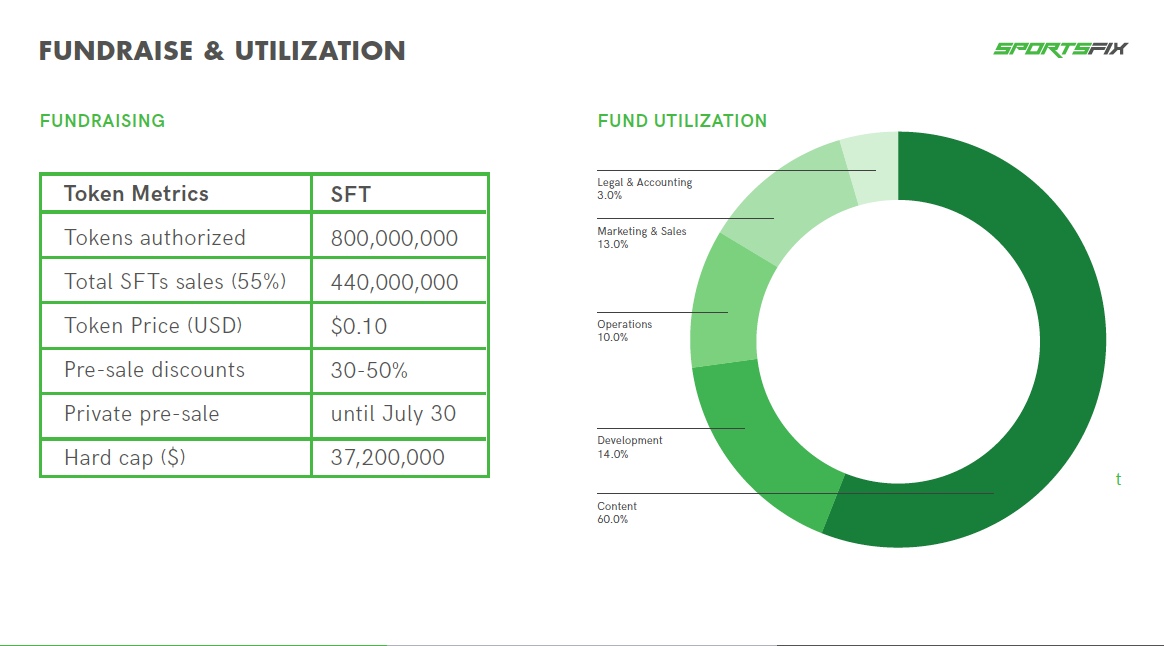The width and height of the screenshot is (1164, 646).
Task: Click the Content 60.0% label
Action: [x=617, y=512]
